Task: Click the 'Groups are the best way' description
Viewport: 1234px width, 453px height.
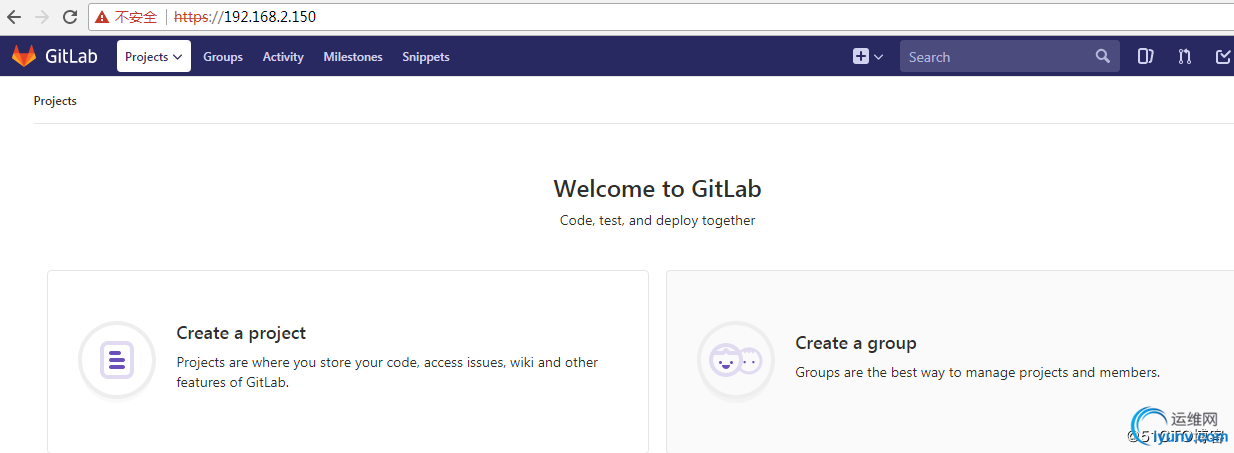Action: pos(977,372)
